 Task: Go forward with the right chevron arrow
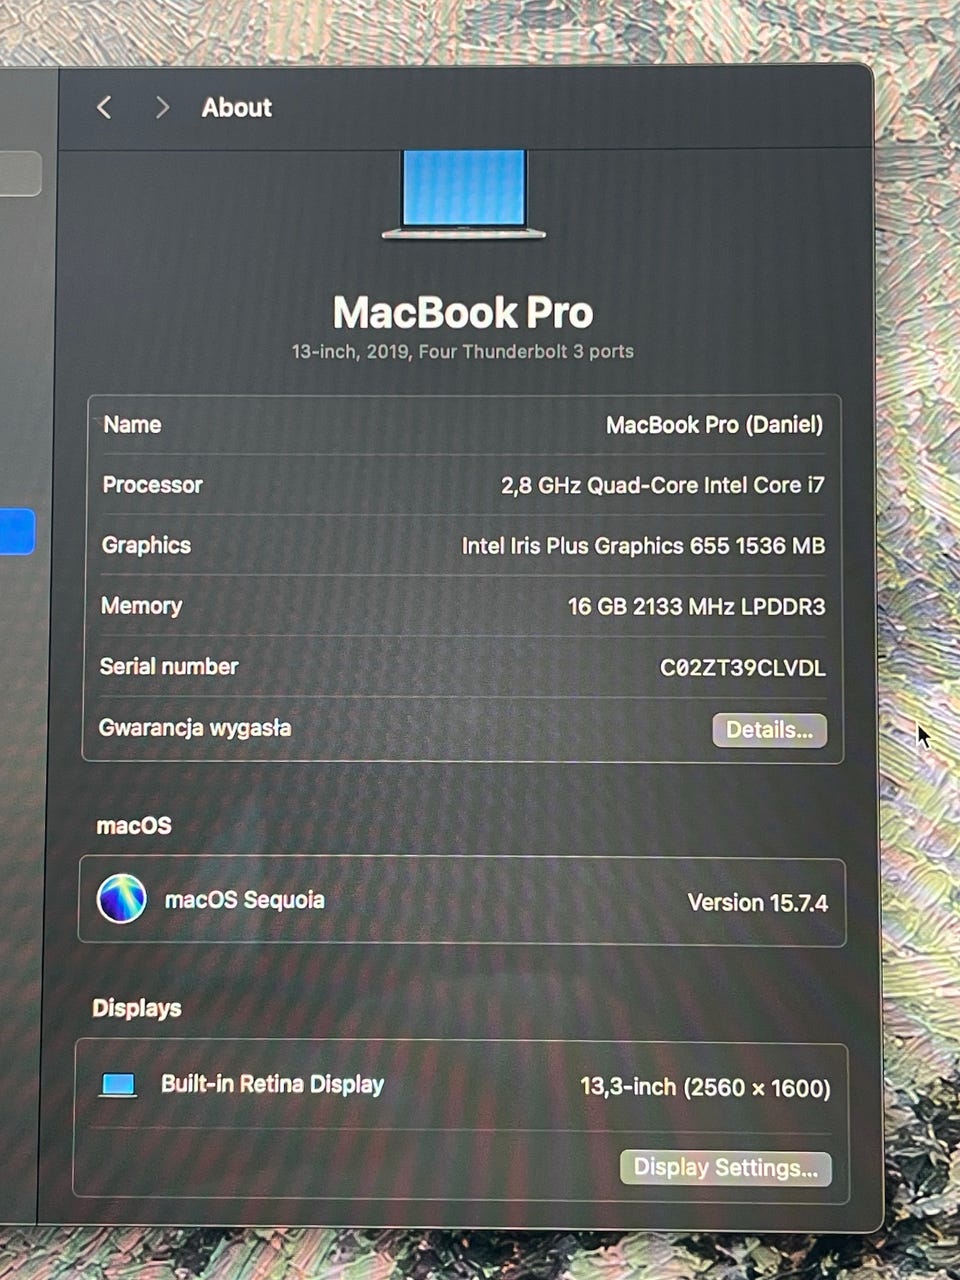click(162, 107)
